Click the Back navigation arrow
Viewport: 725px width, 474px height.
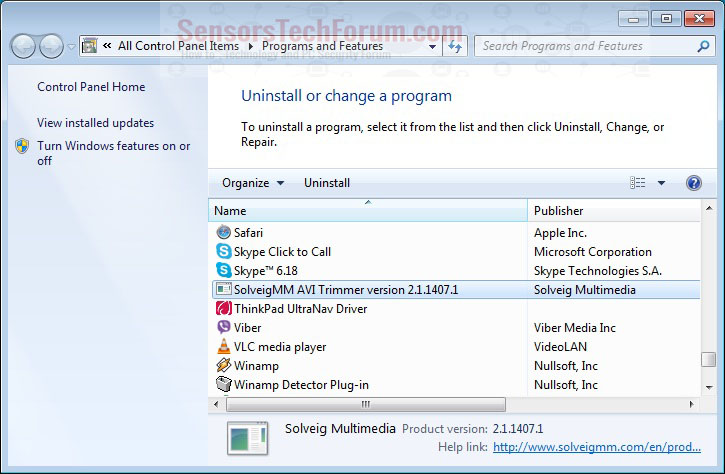click(x=23, y=46)
